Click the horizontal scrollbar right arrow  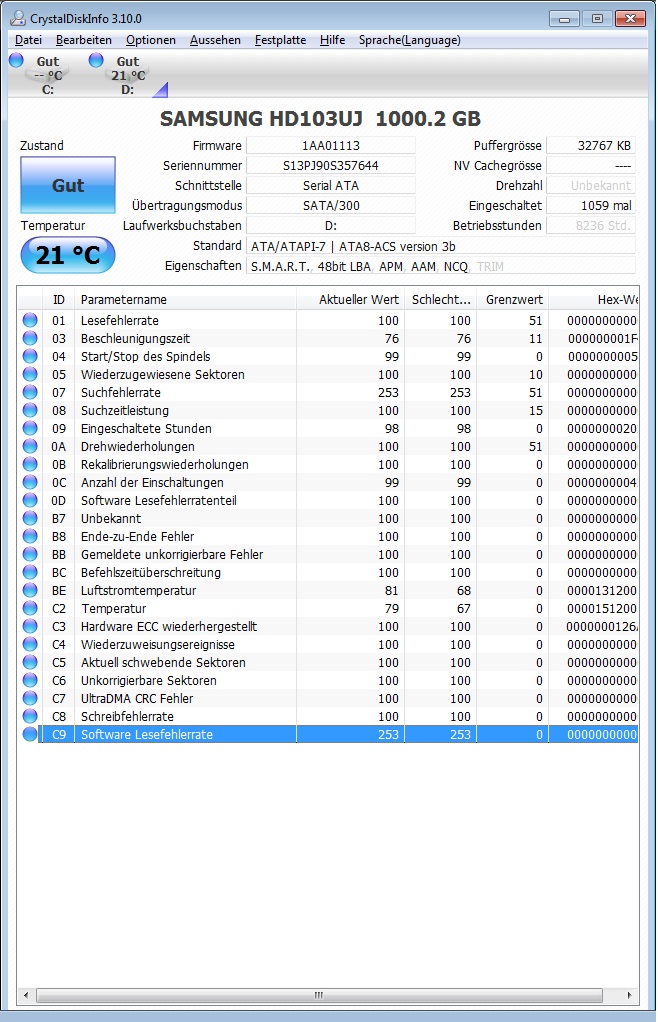coord(629,995)
